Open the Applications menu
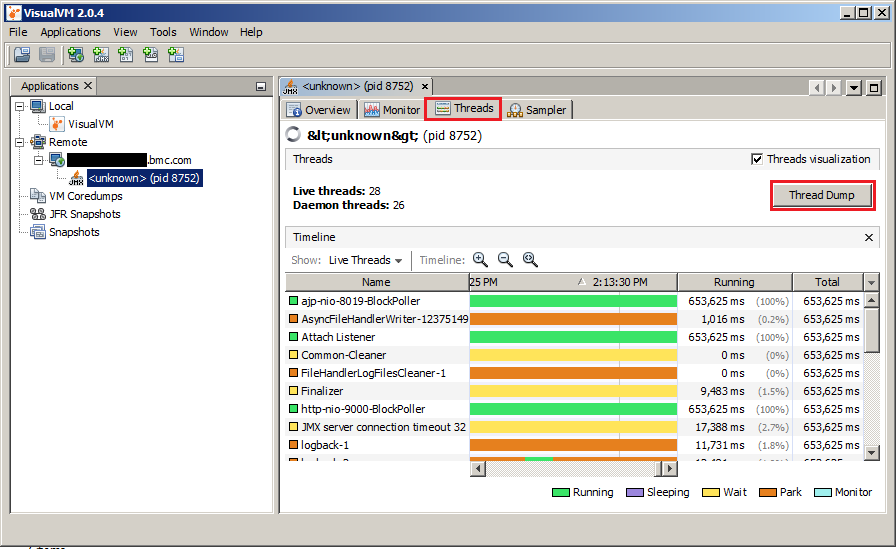The width and height of the screenshot is (896, 549). [x=70, y=32]
